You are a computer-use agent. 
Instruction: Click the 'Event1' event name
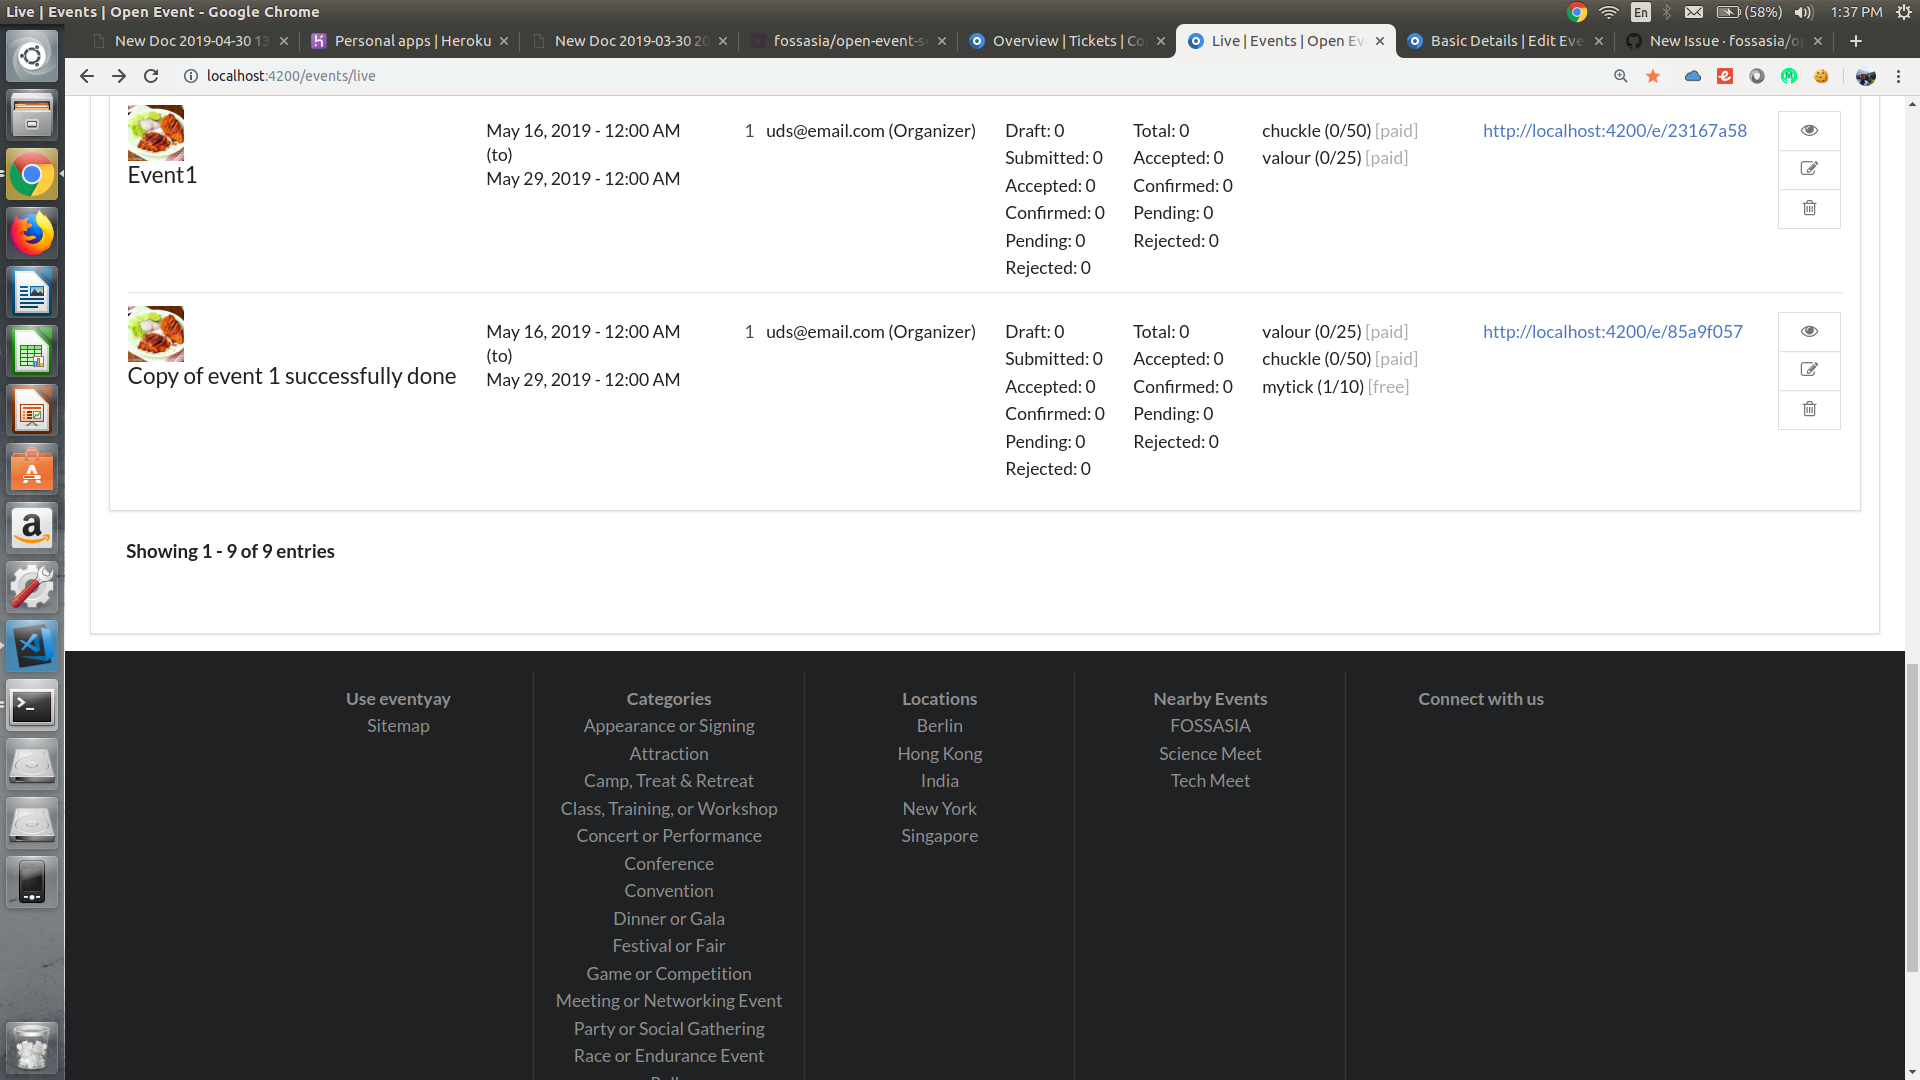pyautogui.click(x=162, y=176)
